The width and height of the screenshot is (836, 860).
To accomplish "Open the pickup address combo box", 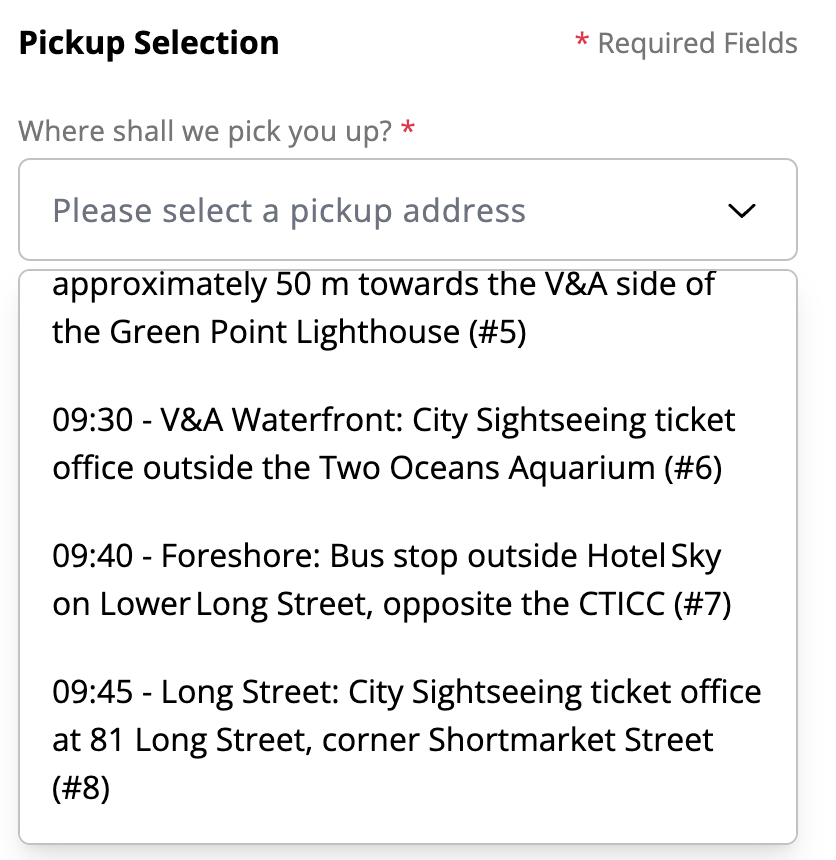I will point(407,211).
